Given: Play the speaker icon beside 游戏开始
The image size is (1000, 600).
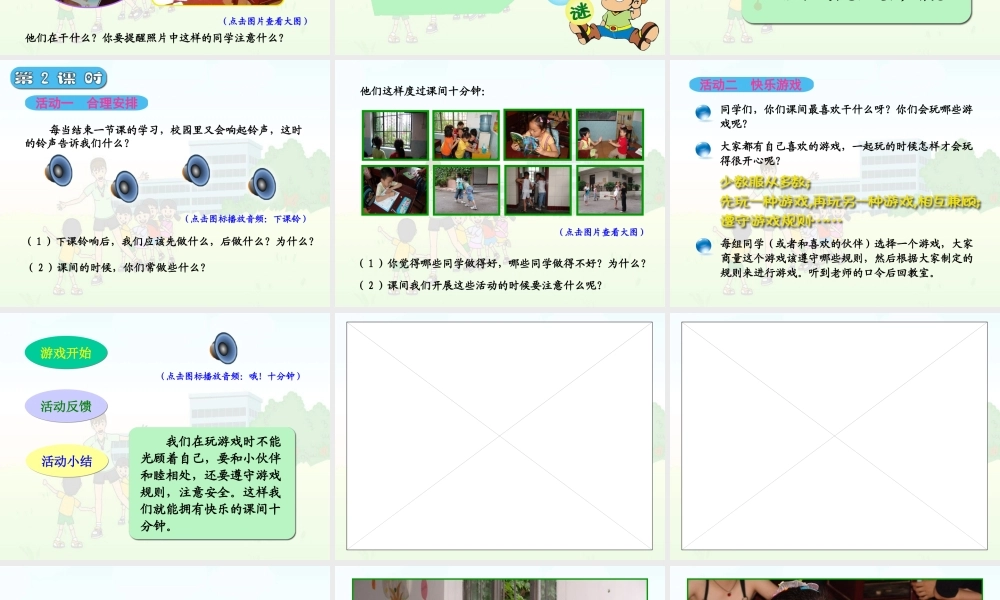Looking at the screenshot, I should (224, 348).
